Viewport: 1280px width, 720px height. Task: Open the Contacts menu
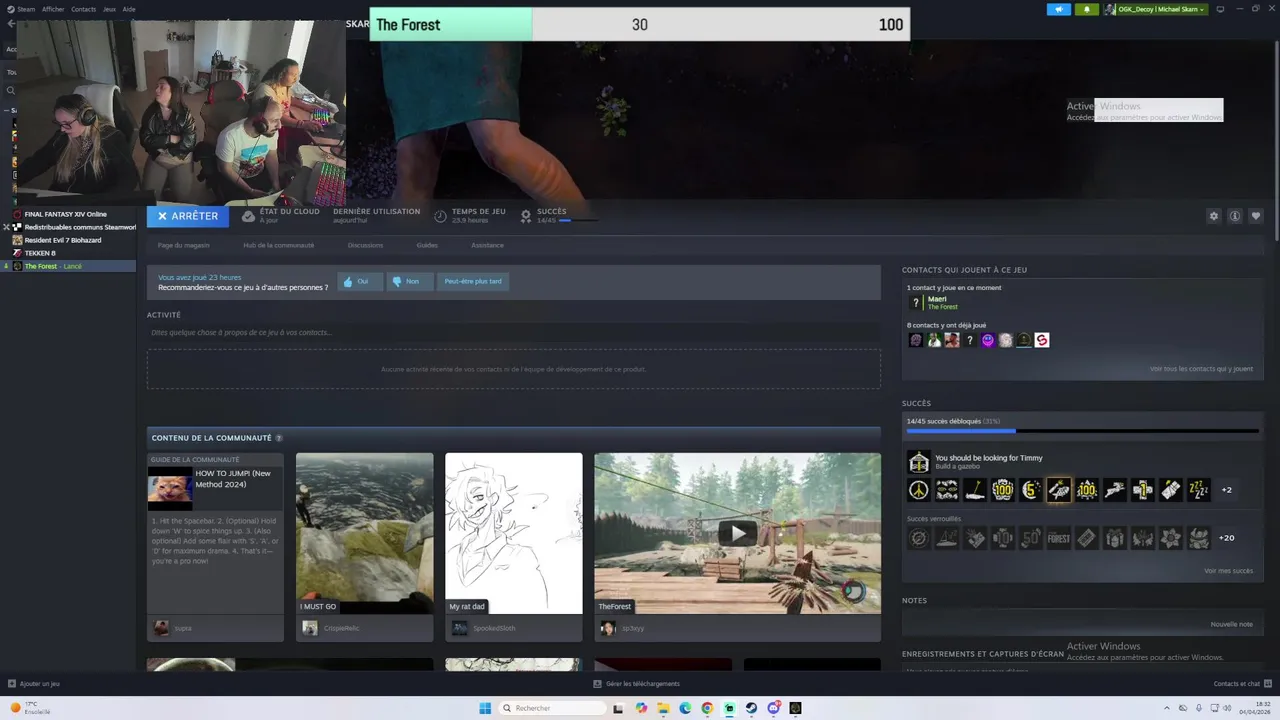[x=84, y=9]
